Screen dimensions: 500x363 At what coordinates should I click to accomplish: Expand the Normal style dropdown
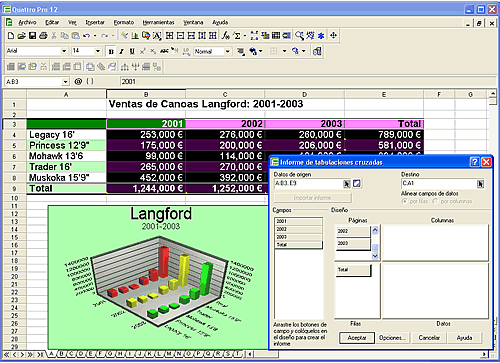[x=227, y=51]
